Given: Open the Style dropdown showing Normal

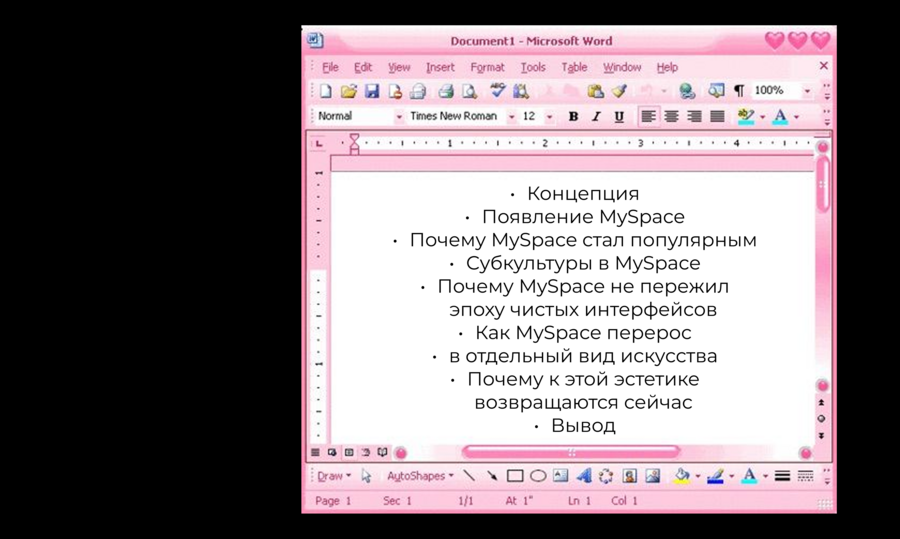Looking at the screenshot, I should click(398, 117).
